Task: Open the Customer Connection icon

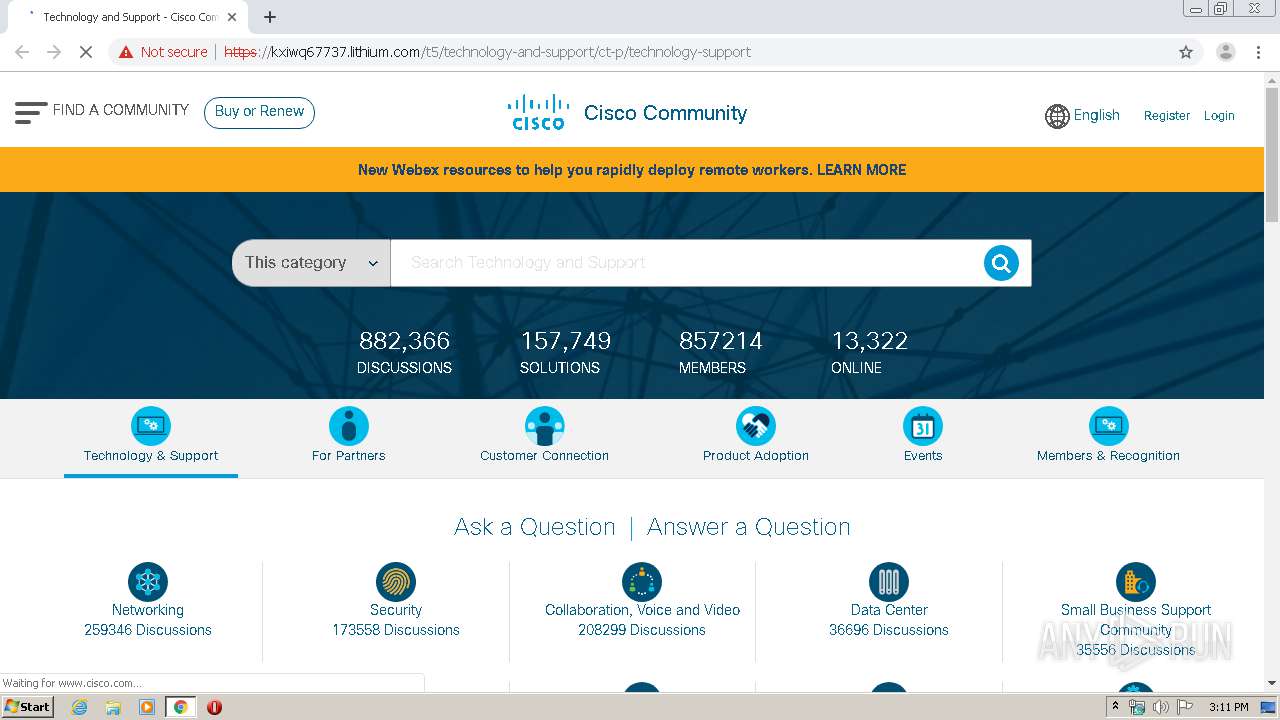Action: pos(544,426)
